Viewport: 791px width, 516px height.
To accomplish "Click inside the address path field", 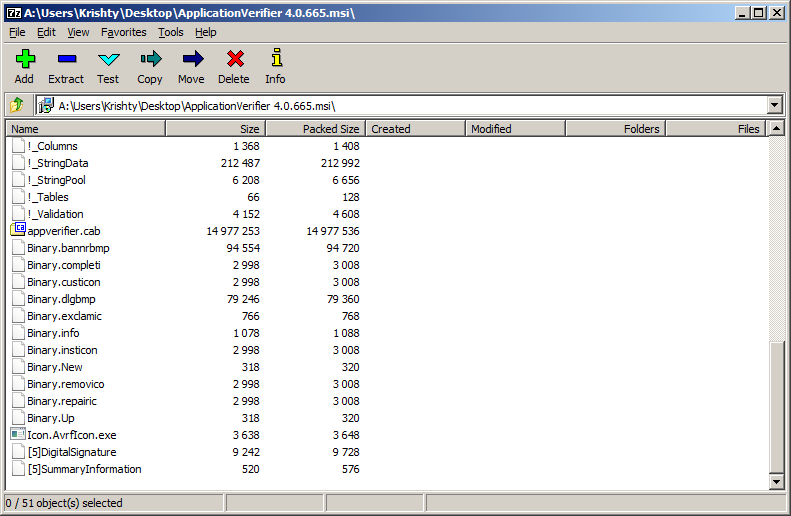I will coord(400,105).
